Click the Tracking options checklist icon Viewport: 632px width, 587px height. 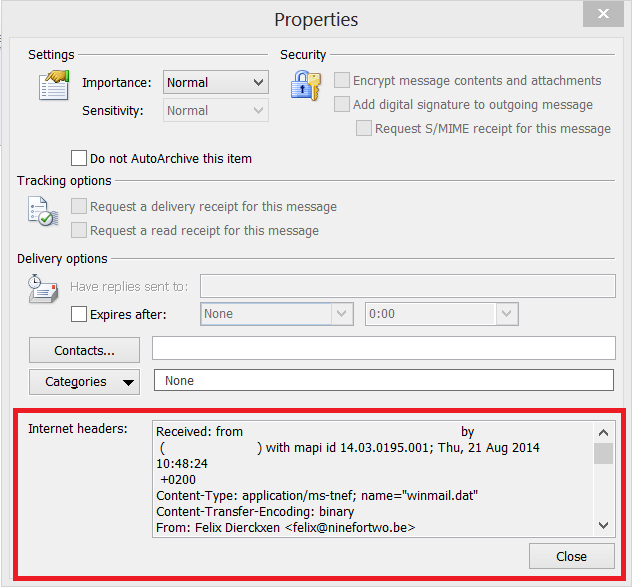43,211
